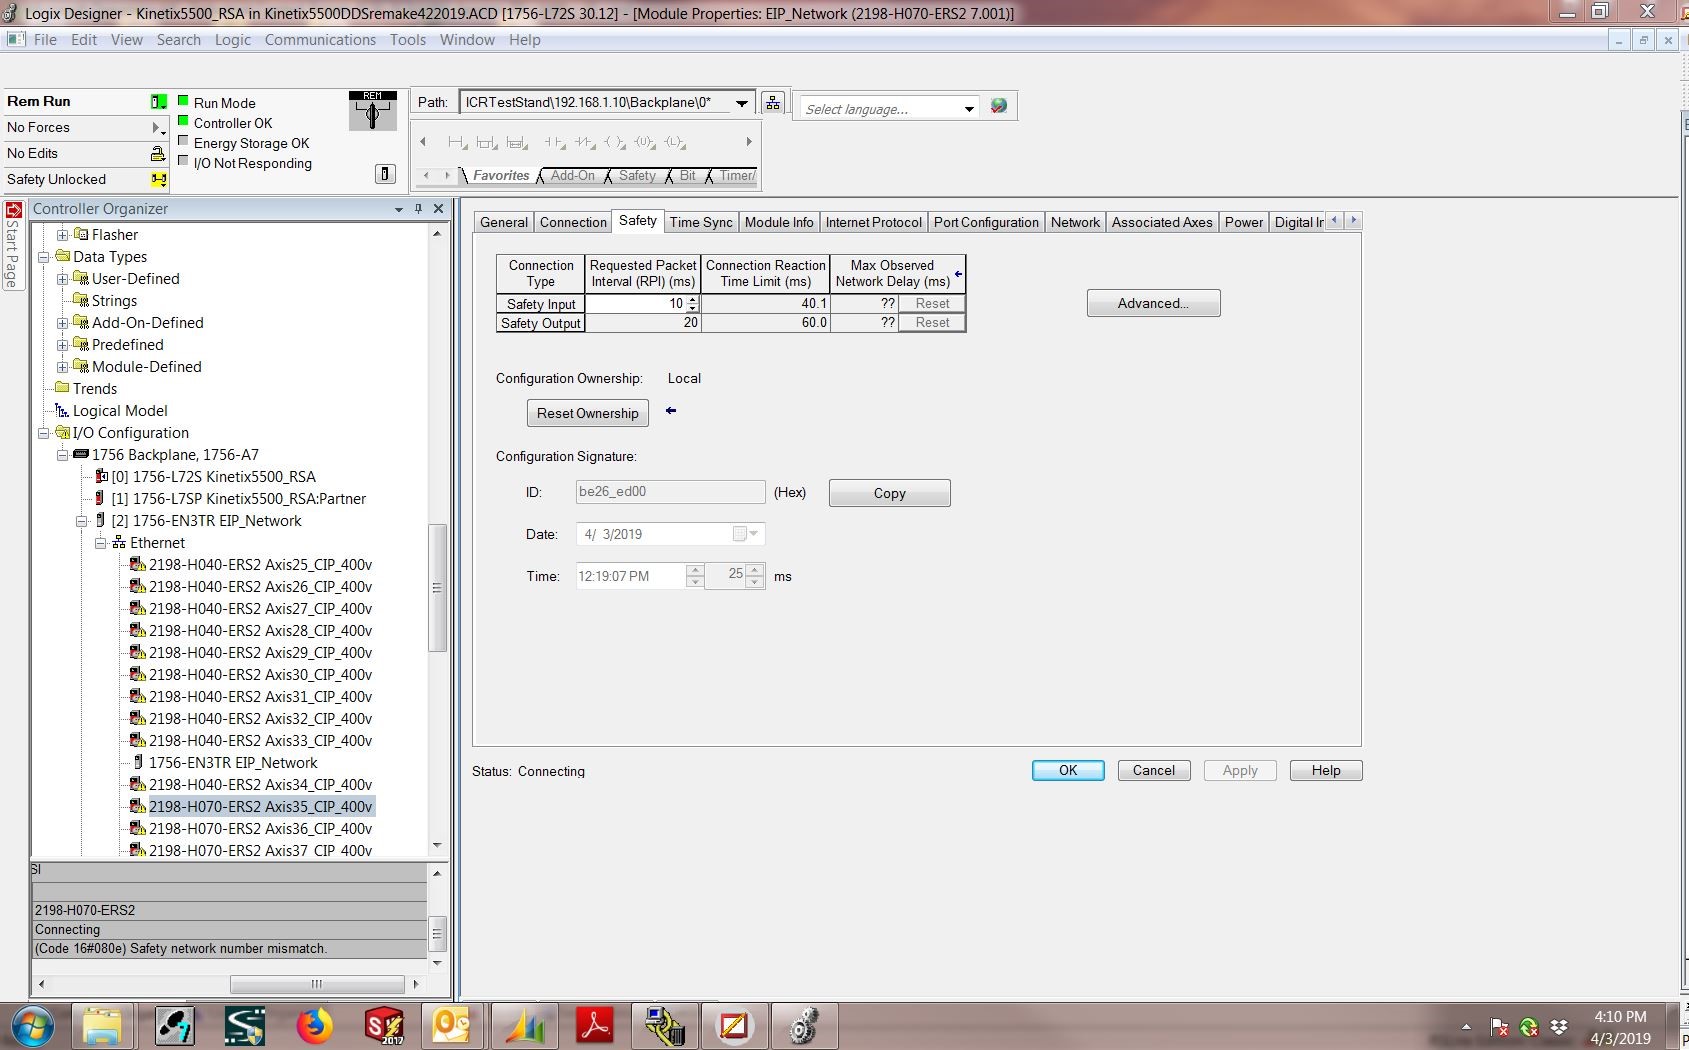This screenshot has width=1689, height=1050.
Task: Open Adobe Acrobat from the taskbar
Action: pyautogui.click(x=595, y=1026)
